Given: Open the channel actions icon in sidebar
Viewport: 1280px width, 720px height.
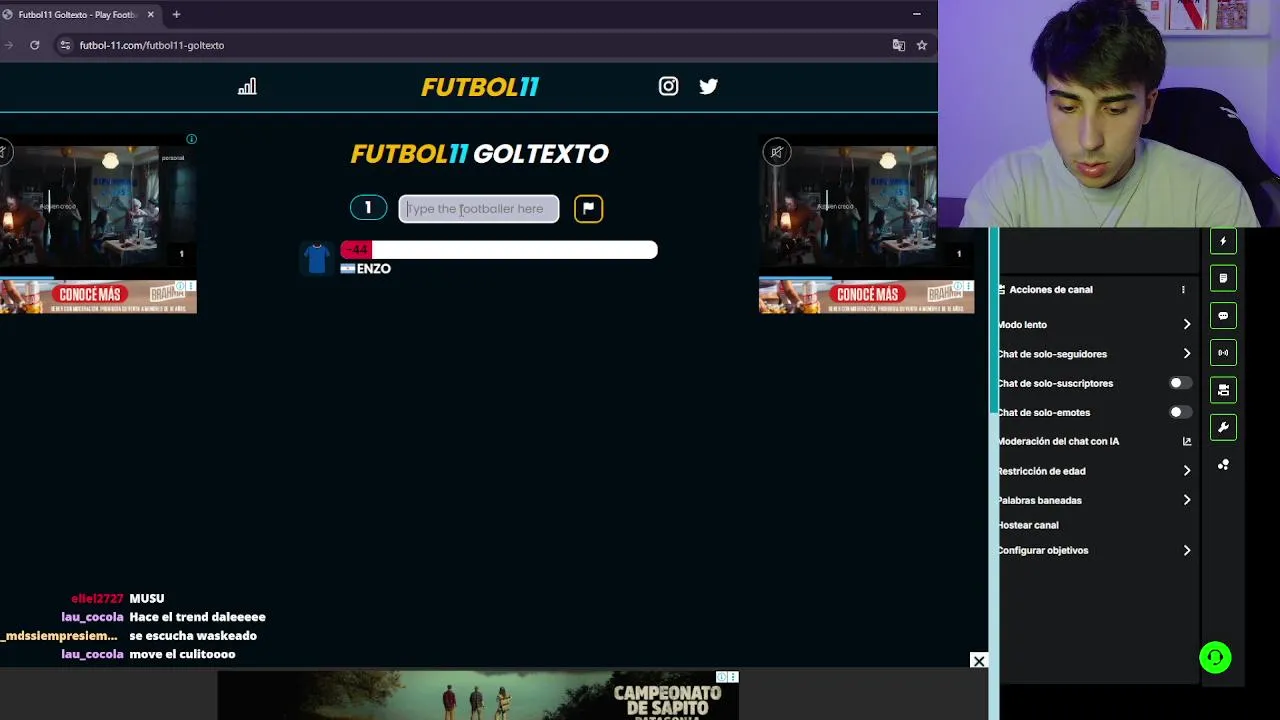Looking at the screenshot, I should (x=1223, y=390).
